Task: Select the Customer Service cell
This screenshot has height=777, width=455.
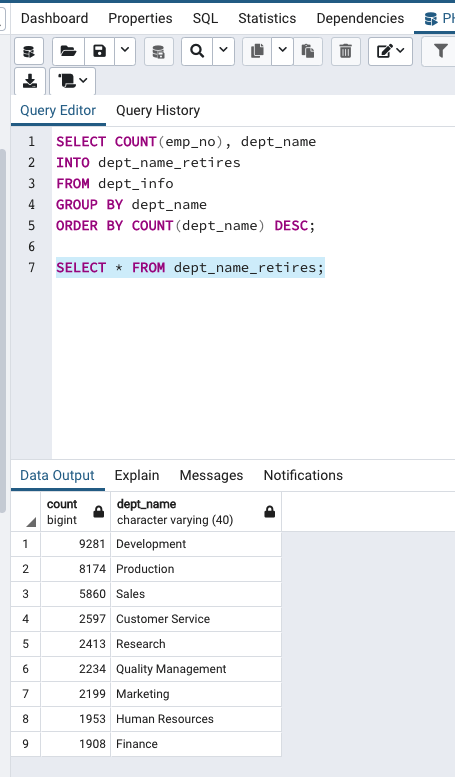Action: (x=196, y=619)
